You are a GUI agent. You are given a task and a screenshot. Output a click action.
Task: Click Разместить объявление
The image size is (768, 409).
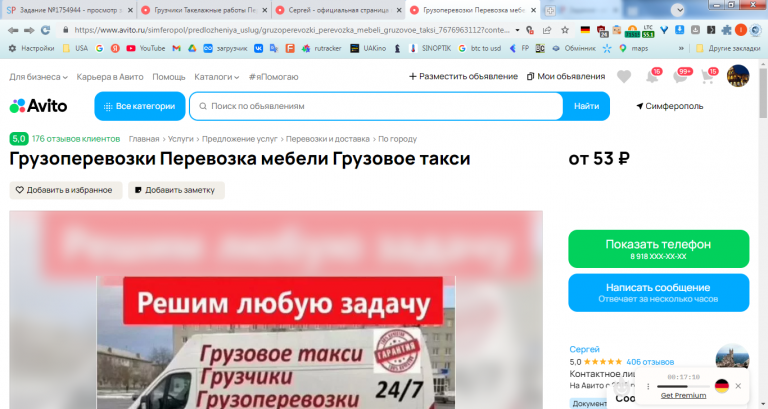pos(463,76)
